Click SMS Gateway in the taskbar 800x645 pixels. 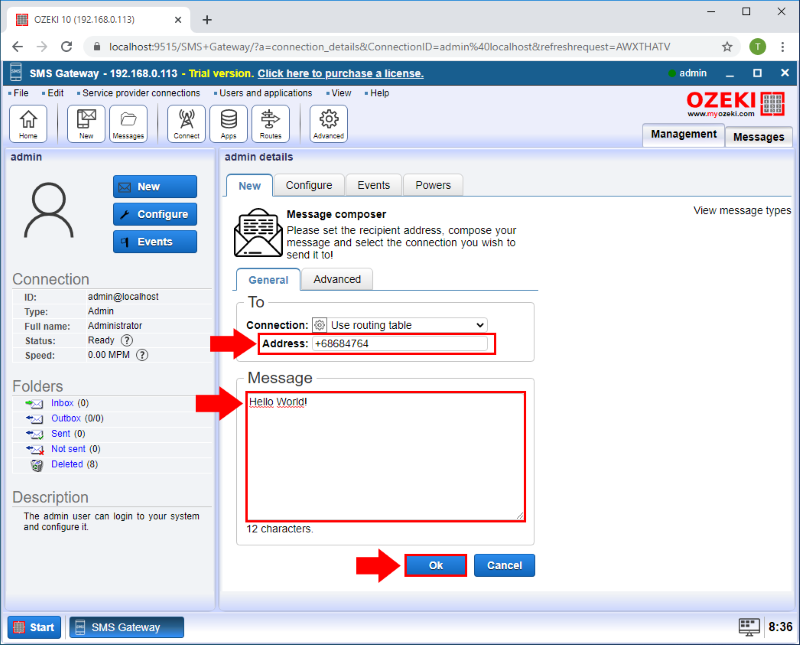(126, 627)
